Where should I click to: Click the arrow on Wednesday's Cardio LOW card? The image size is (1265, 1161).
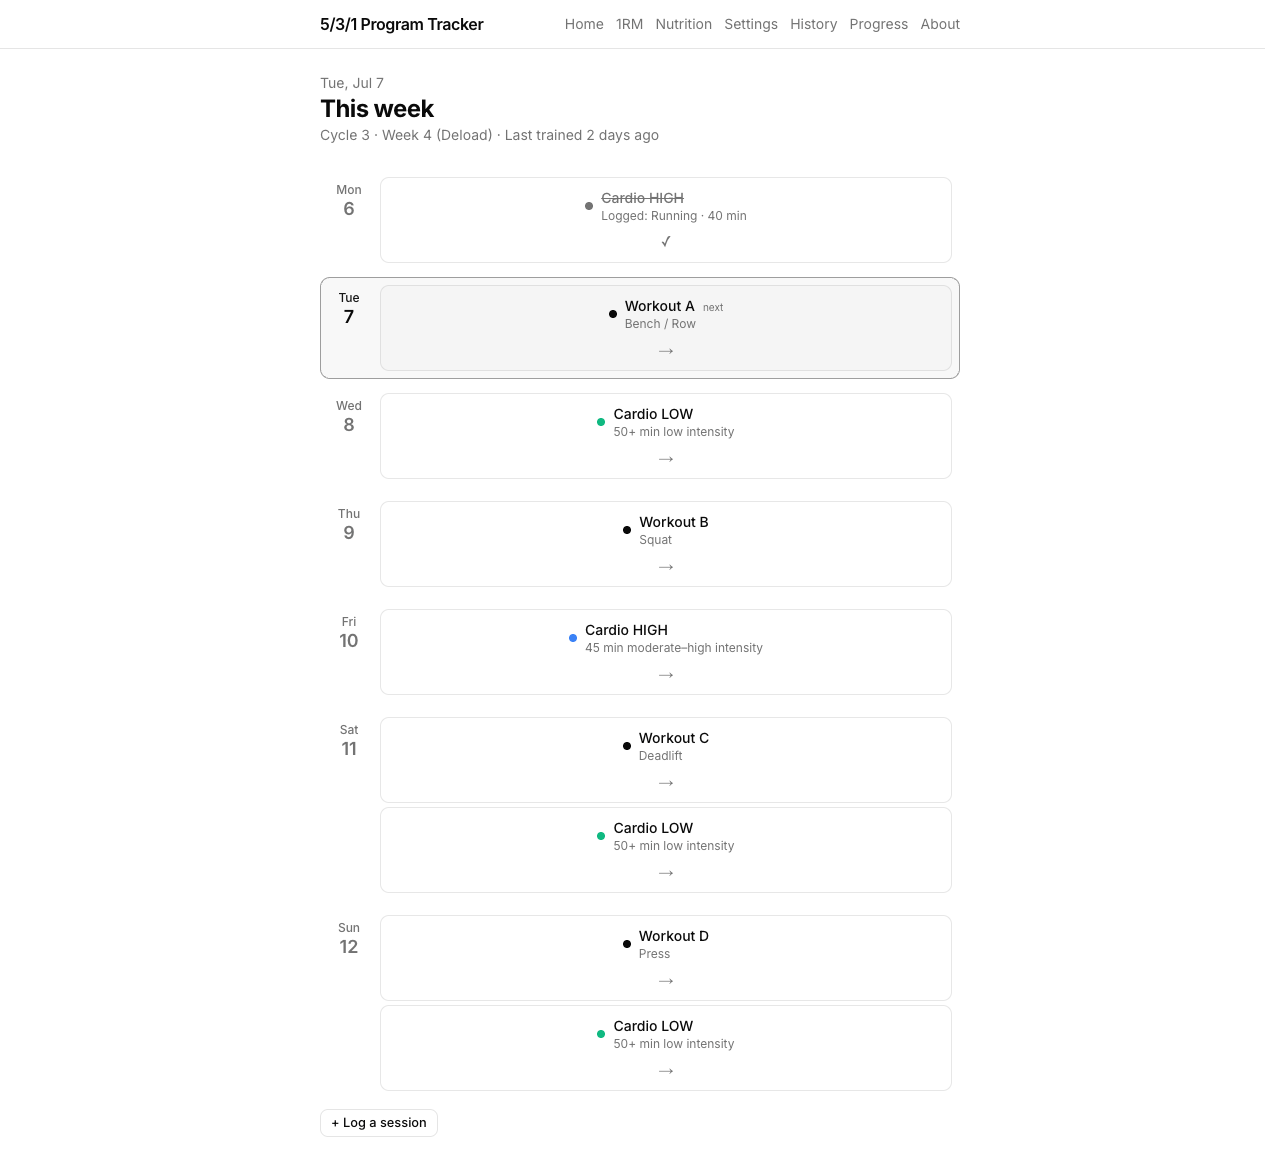coord(666,459)
